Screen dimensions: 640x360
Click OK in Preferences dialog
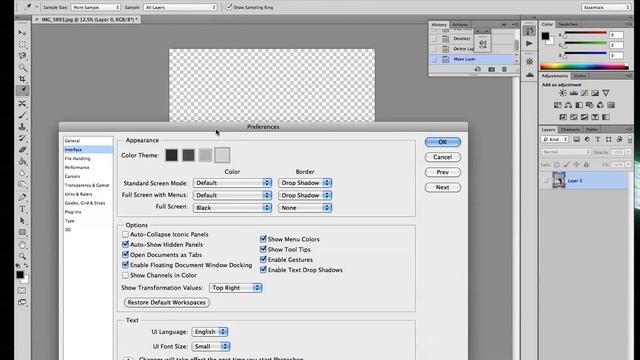[x=443, y=142]
